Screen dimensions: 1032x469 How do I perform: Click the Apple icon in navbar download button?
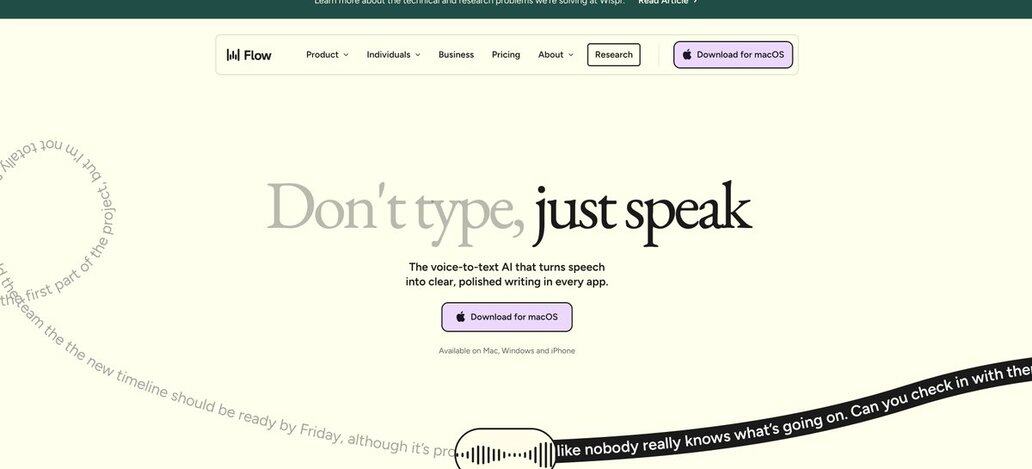pyautogui.click(x=687, y=55)
